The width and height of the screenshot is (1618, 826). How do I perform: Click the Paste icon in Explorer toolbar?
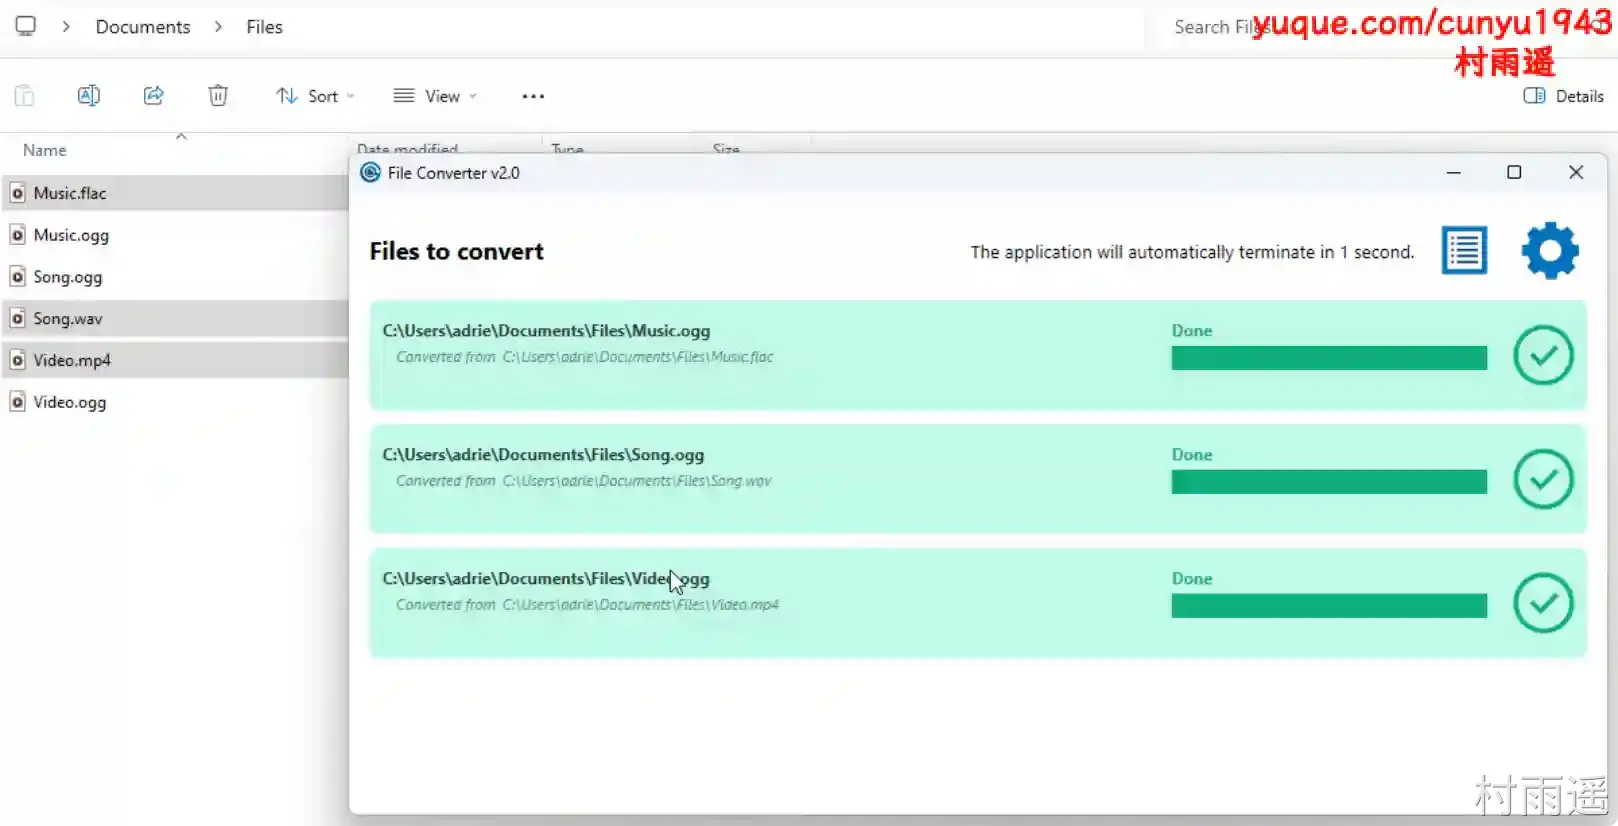(x=25, y=96)
